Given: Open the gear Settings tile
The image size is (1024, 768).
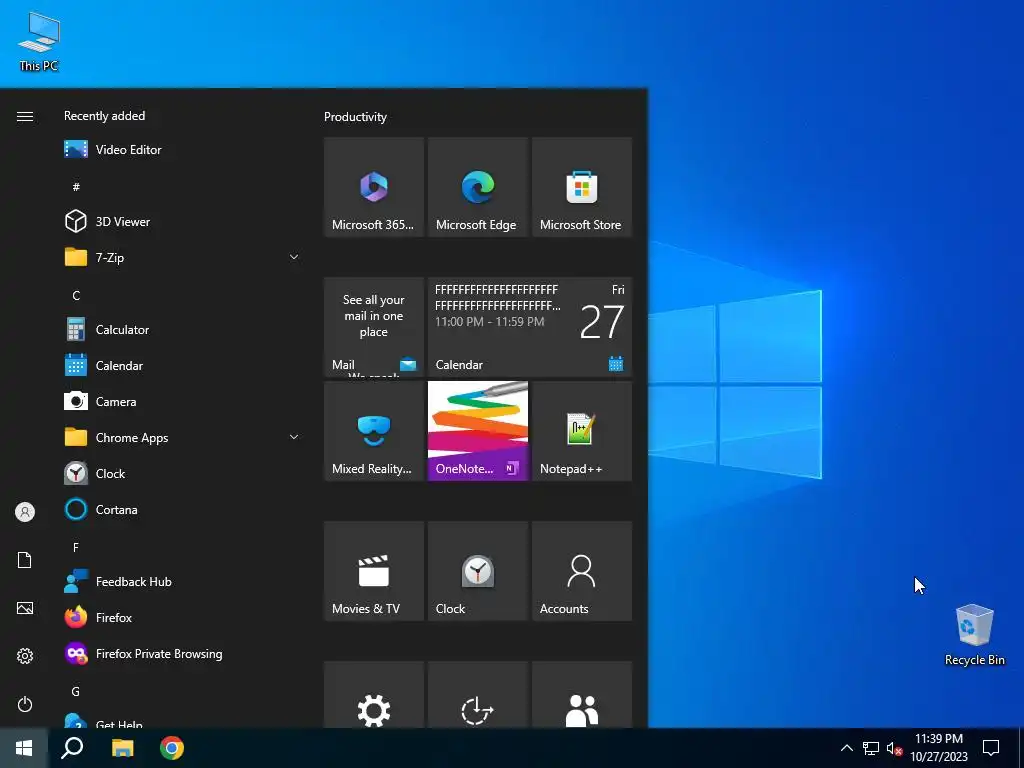Looking at the screenshot, I should (x=374, y=695).
